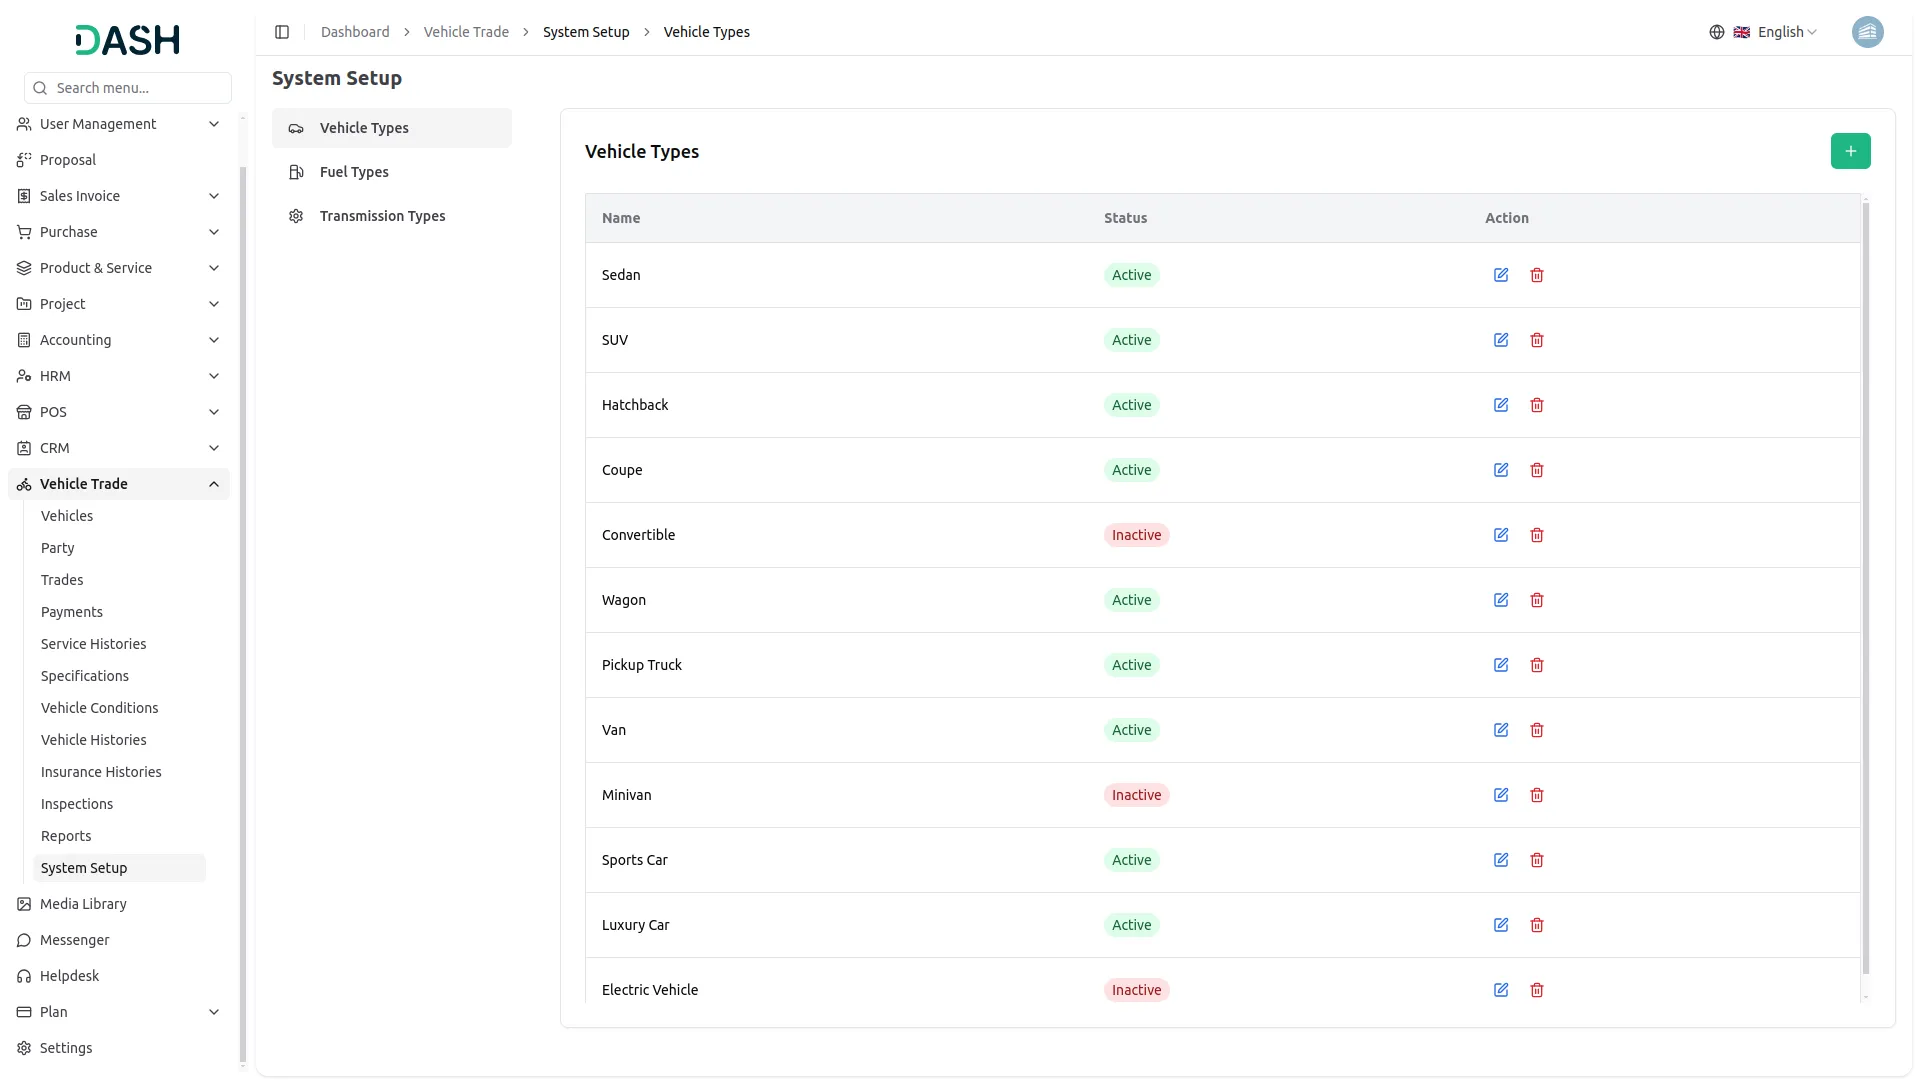This screenshot has height=1080, width=1920.
Task: Open the English language dropdown
Action: click(1775, 32)
